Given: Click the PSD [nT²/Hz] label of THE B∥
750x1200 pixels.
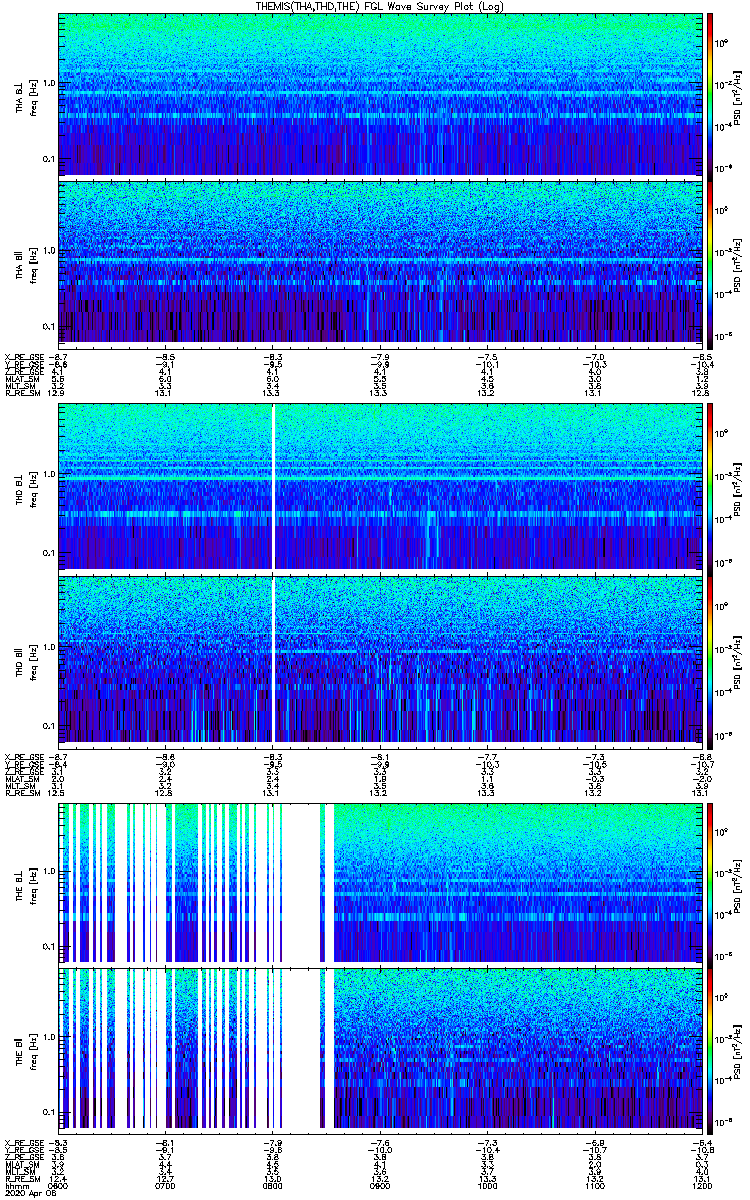Looking at the screenshot, I should click(738, 1051).
